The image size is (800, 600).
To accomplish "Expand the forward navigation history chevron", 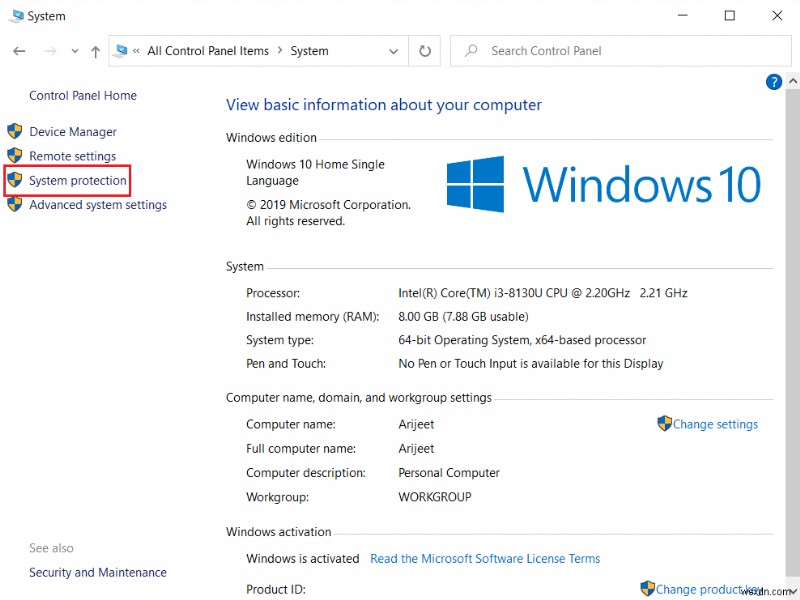I will pyautogui.click(x=74, y=50).
